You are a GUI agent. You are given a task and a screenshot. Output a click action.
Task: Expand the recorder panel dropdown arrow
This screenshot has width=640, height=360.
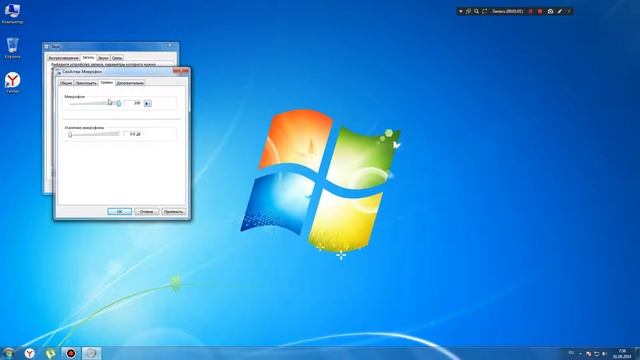461,11
